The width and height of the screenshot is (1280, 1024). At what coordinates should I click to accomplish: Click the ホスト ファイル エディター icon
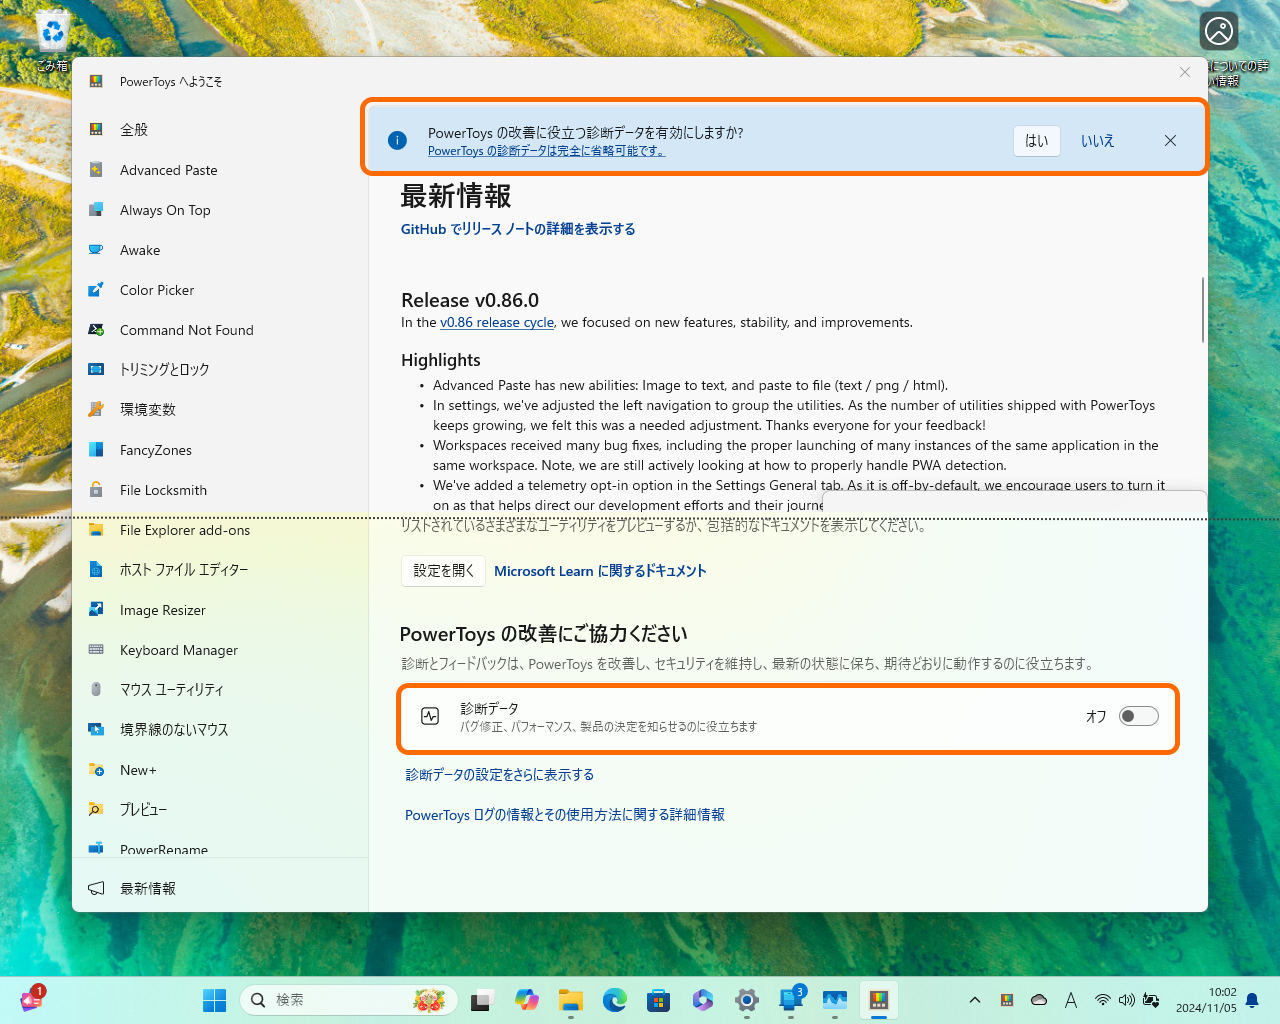coord(96,570)
